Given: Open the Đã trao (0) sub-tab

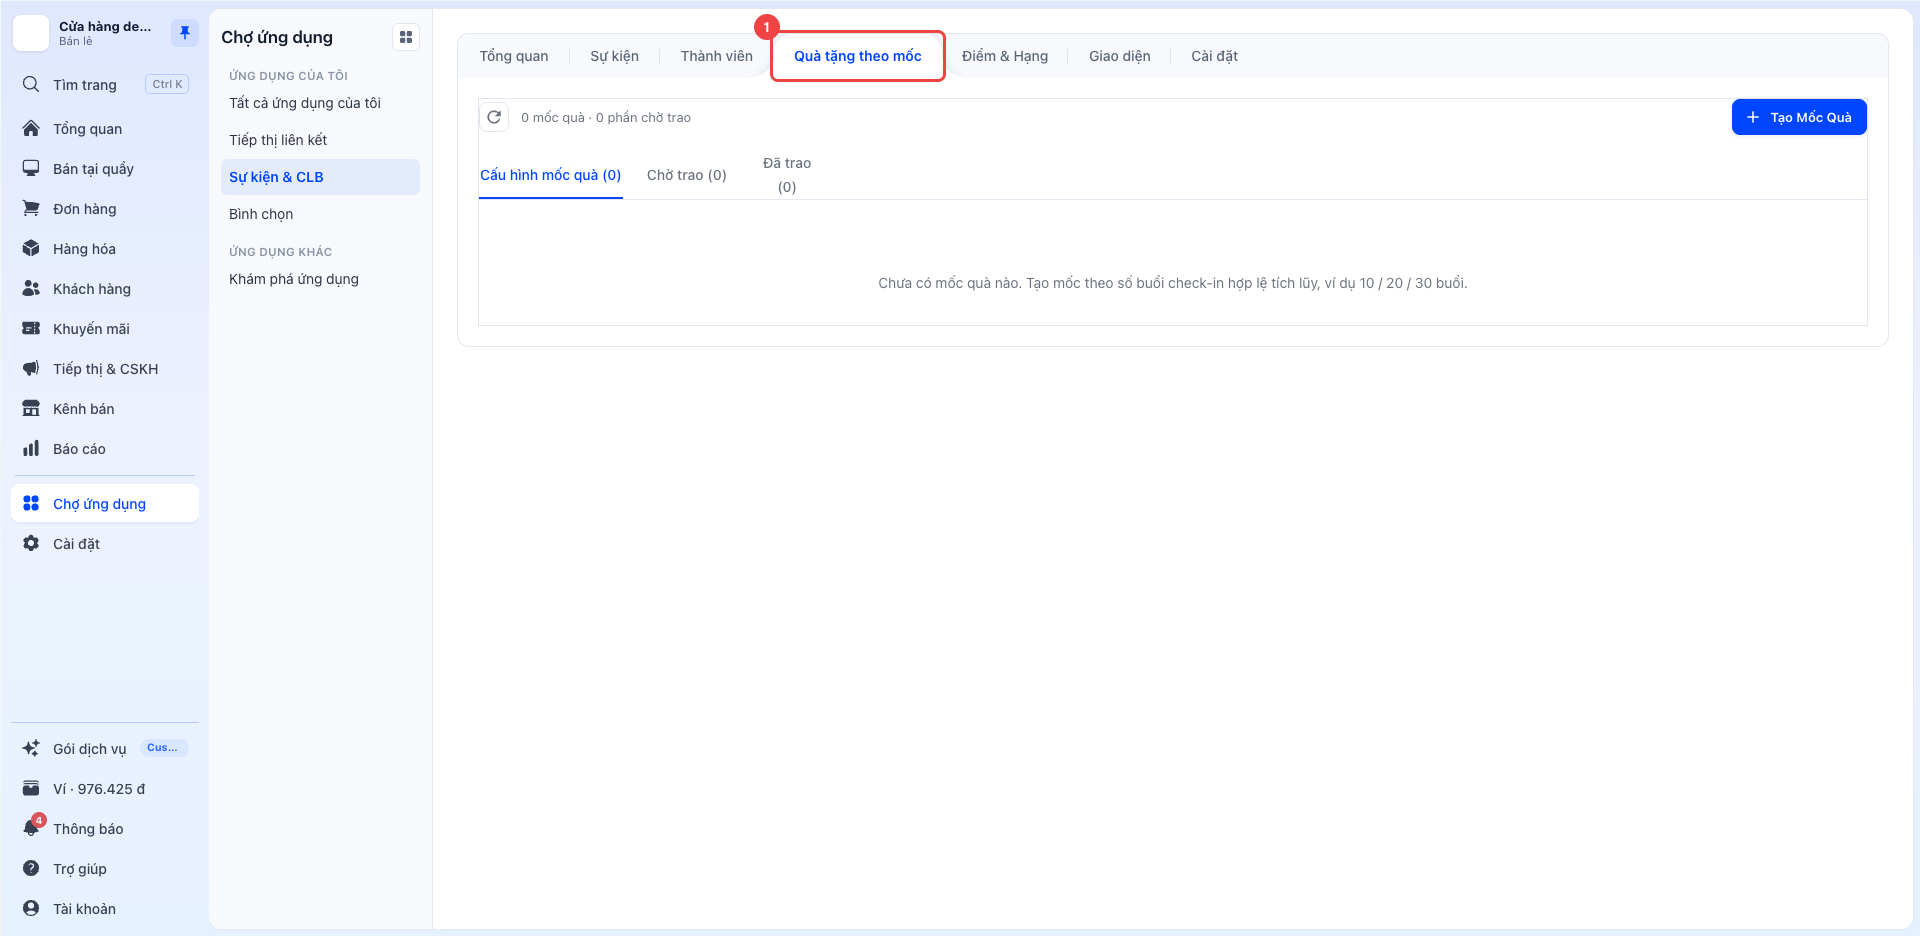Looking at the screenshot, I should tap(787, 175).
